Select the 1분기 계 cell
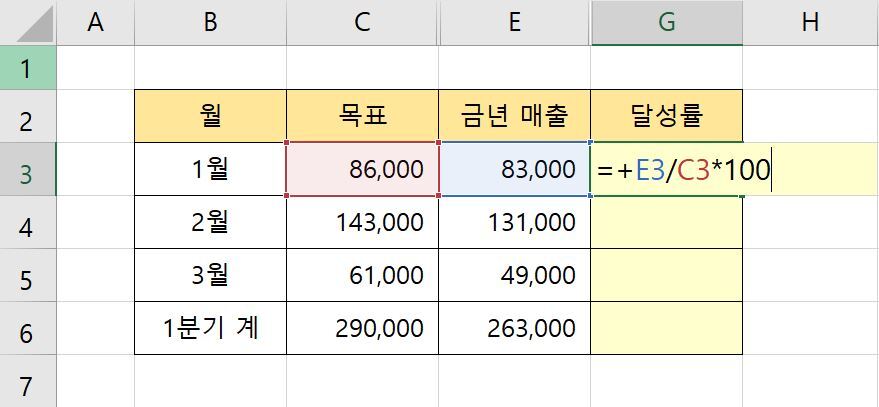 210,328
